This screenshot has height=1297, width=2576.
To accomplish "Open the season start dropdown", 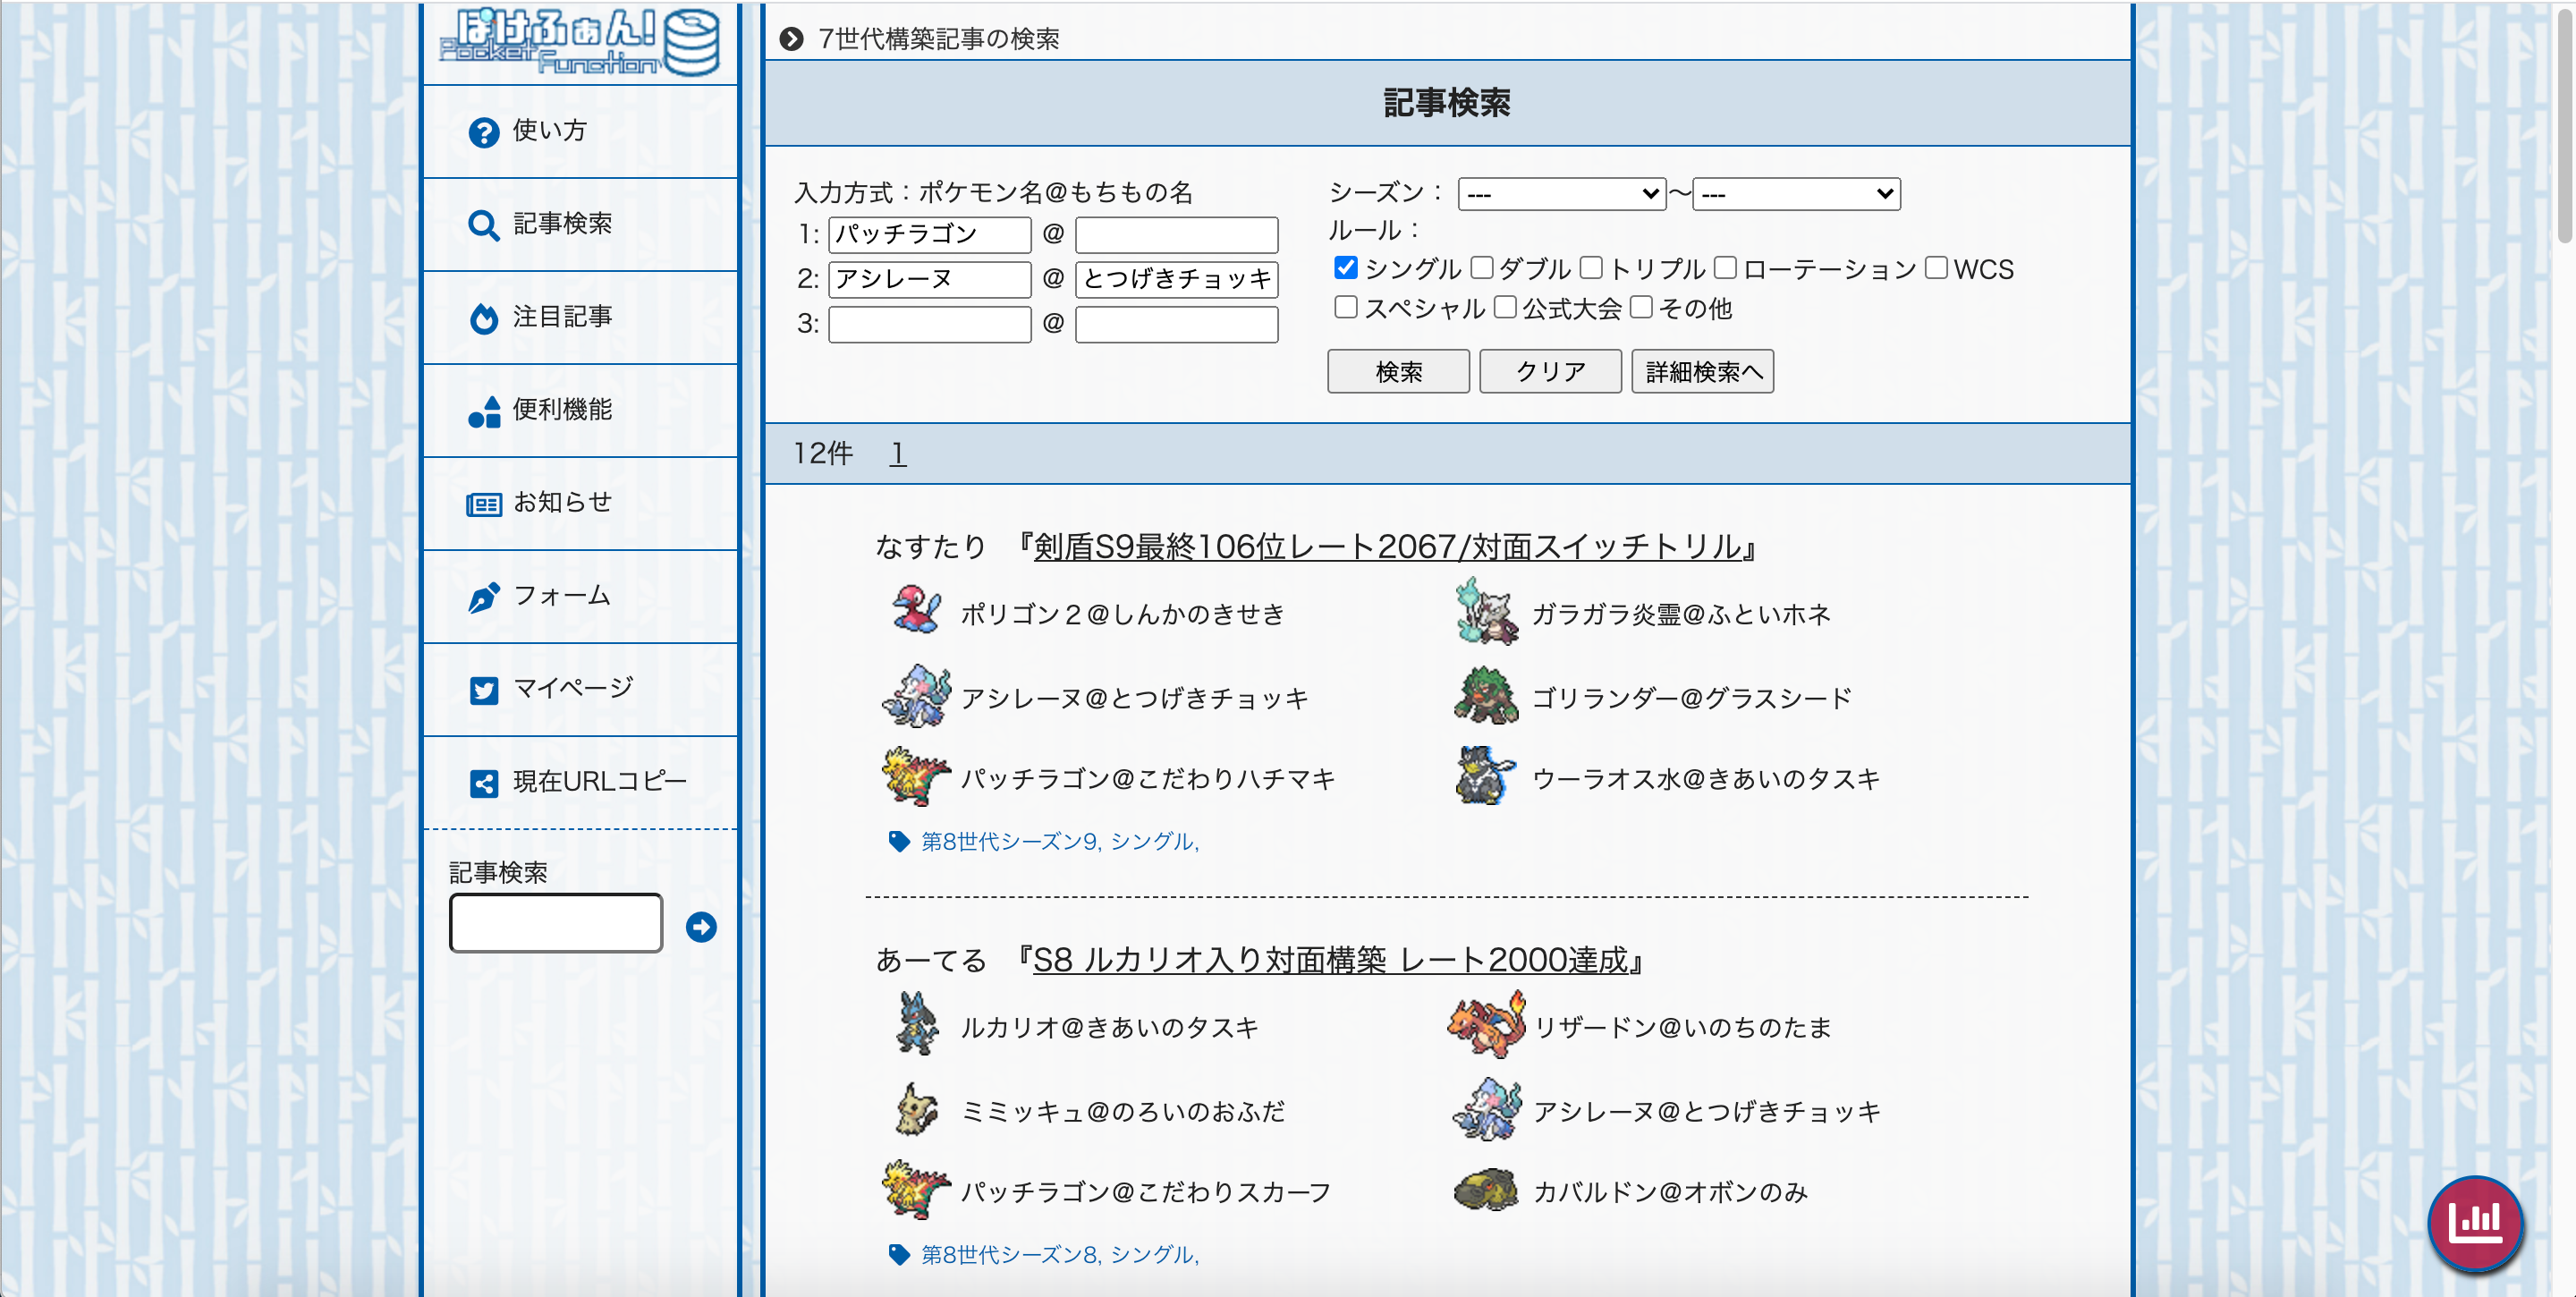I will (x=1561, y=194).
